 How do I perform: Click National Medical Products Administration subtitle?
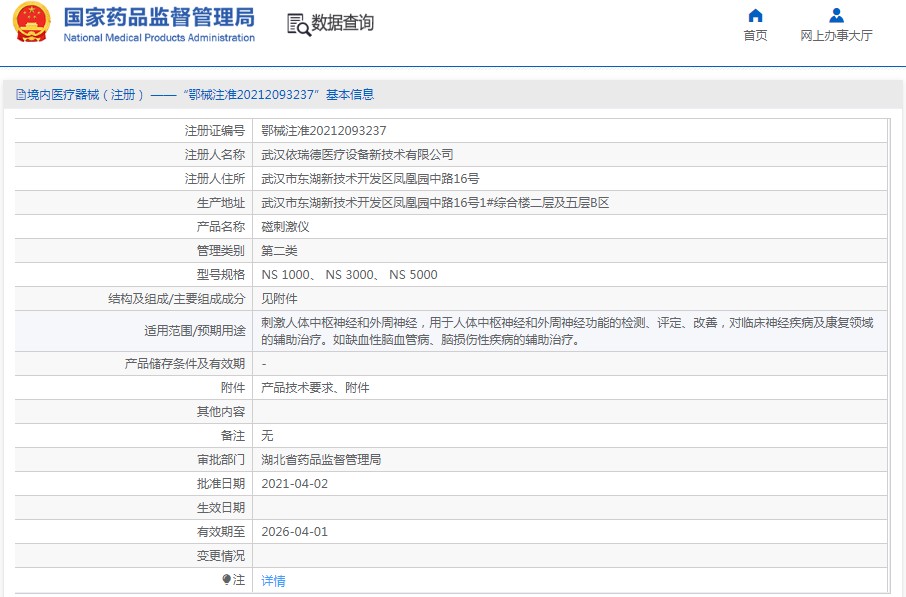pos(159,38)
